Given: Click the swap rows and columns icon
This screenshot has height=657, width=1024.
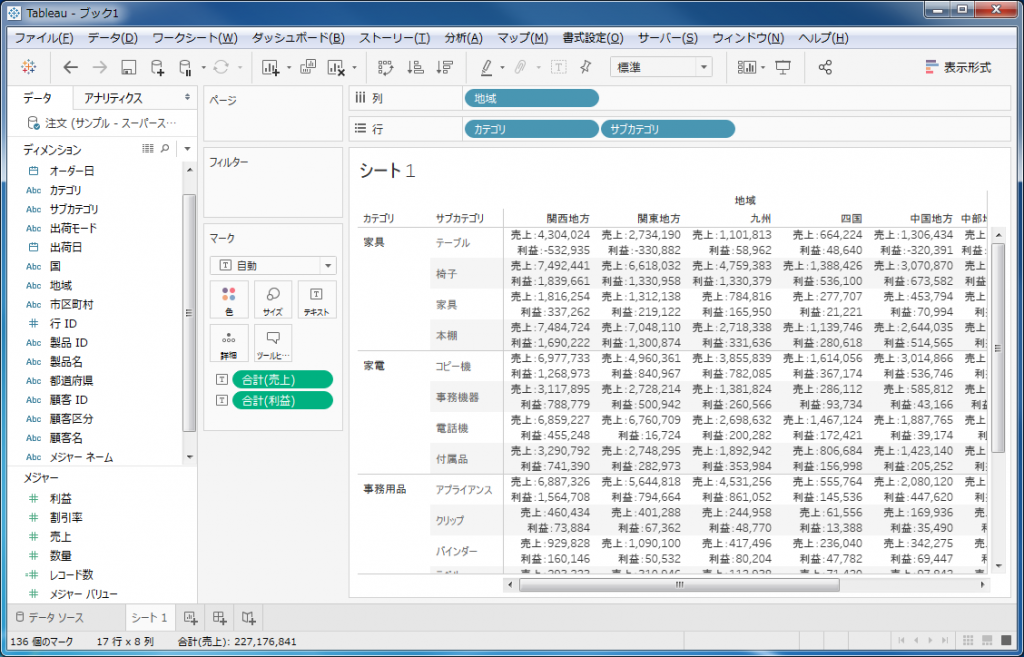Looking at the screenshot, I should (386, 67).
